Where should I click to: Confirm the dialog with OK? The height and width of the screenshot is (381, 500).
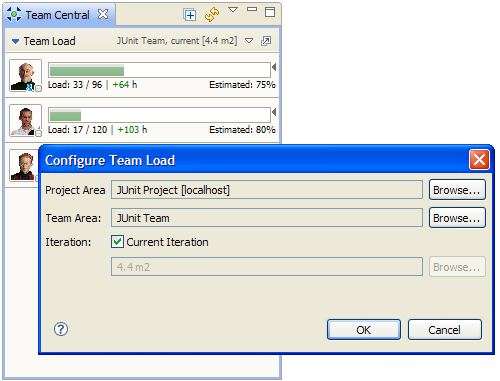364,330
